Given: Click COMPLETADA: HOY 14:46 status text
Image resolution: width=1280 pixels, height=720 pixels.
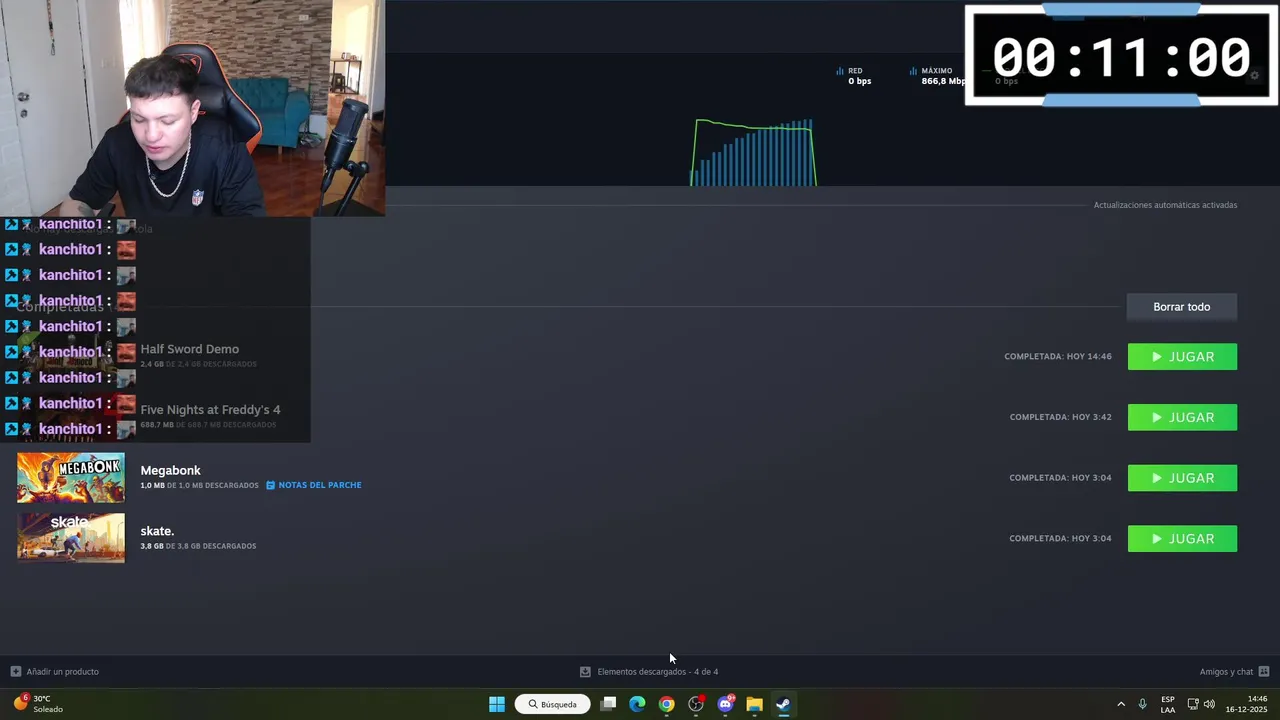Looking at the screenshot, I should (x=1058, y=357).
